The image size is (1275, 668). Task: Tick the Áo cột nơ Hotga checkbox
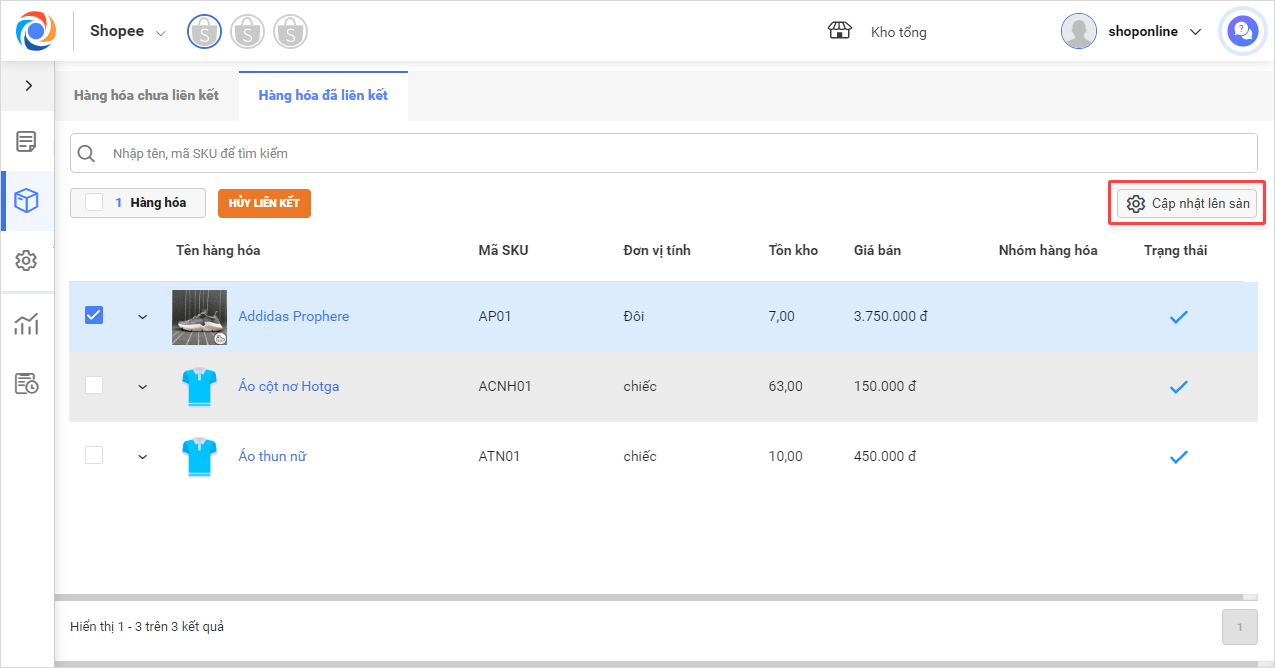(94, 386)
